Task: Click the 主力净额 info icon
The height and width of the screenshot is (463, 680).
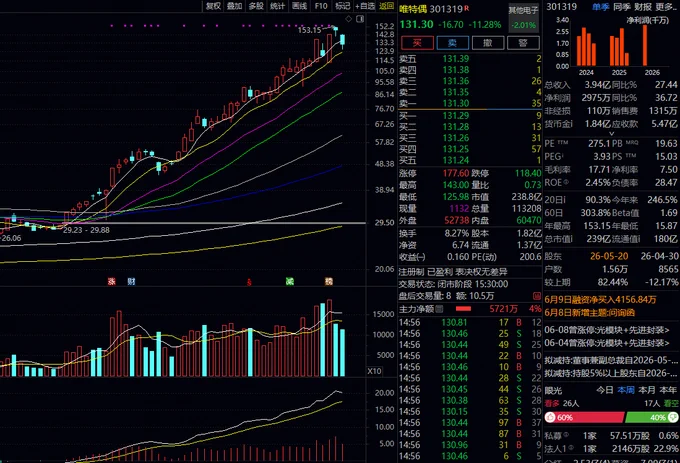Action: pos(439,309)
